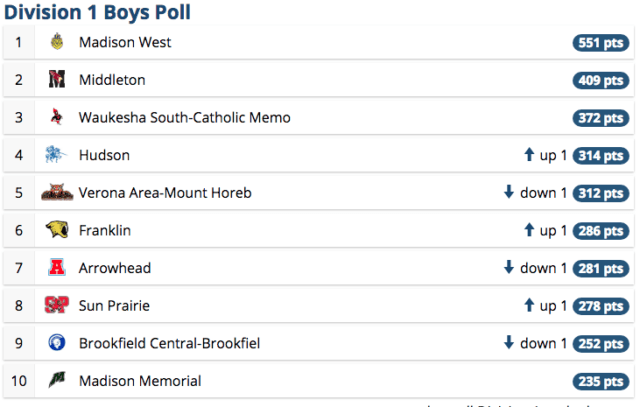Click the Middleton M logo
Viewport: 640px width, 407px height.
(x=57, y=79)
